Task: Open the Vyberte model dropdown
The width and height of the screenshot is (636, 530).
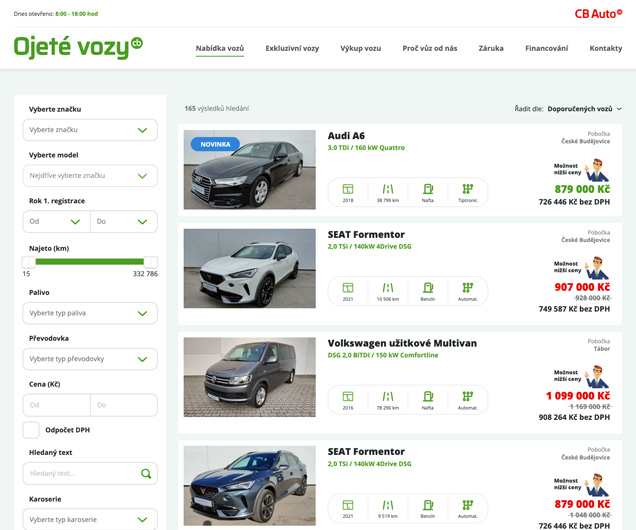Action: (x=90, y=176)
